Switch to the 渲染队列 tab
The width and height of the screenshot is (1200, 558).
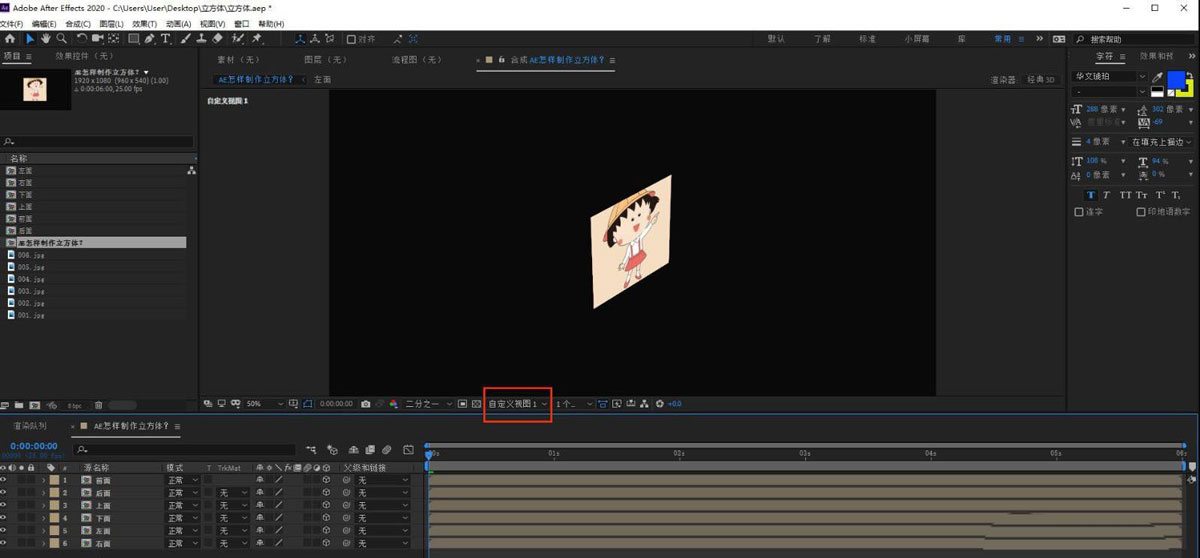30,426
